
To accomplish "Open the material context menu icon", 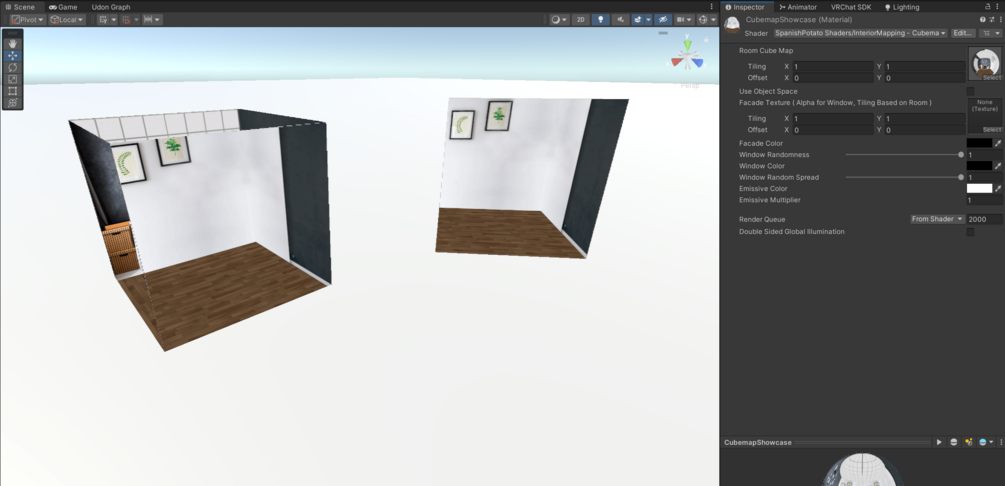I will click(999, 20).
